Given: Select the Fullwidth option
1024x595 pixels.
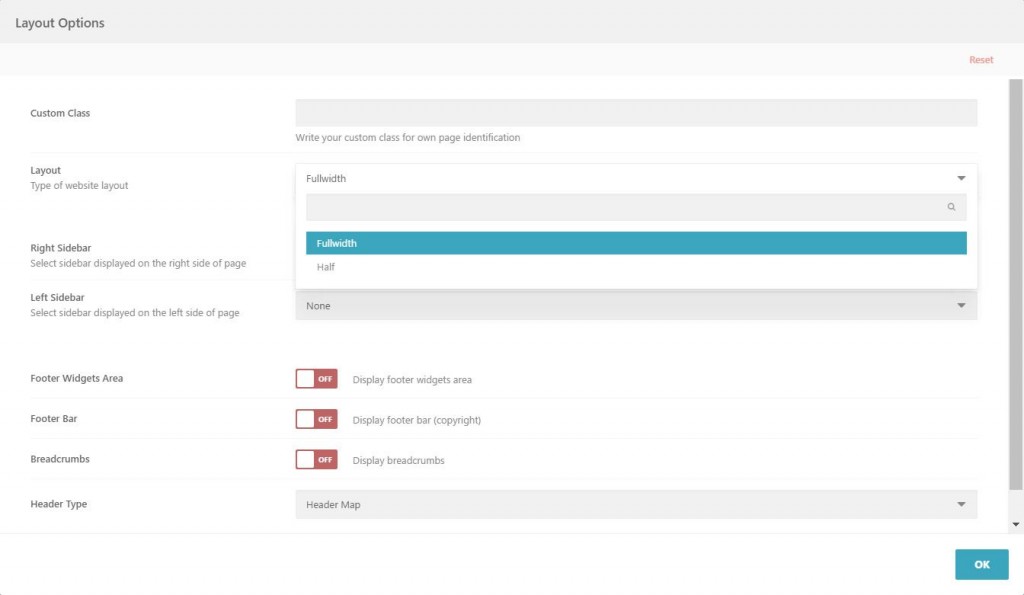Looking at the screenshot, I should tap(636, 243).
